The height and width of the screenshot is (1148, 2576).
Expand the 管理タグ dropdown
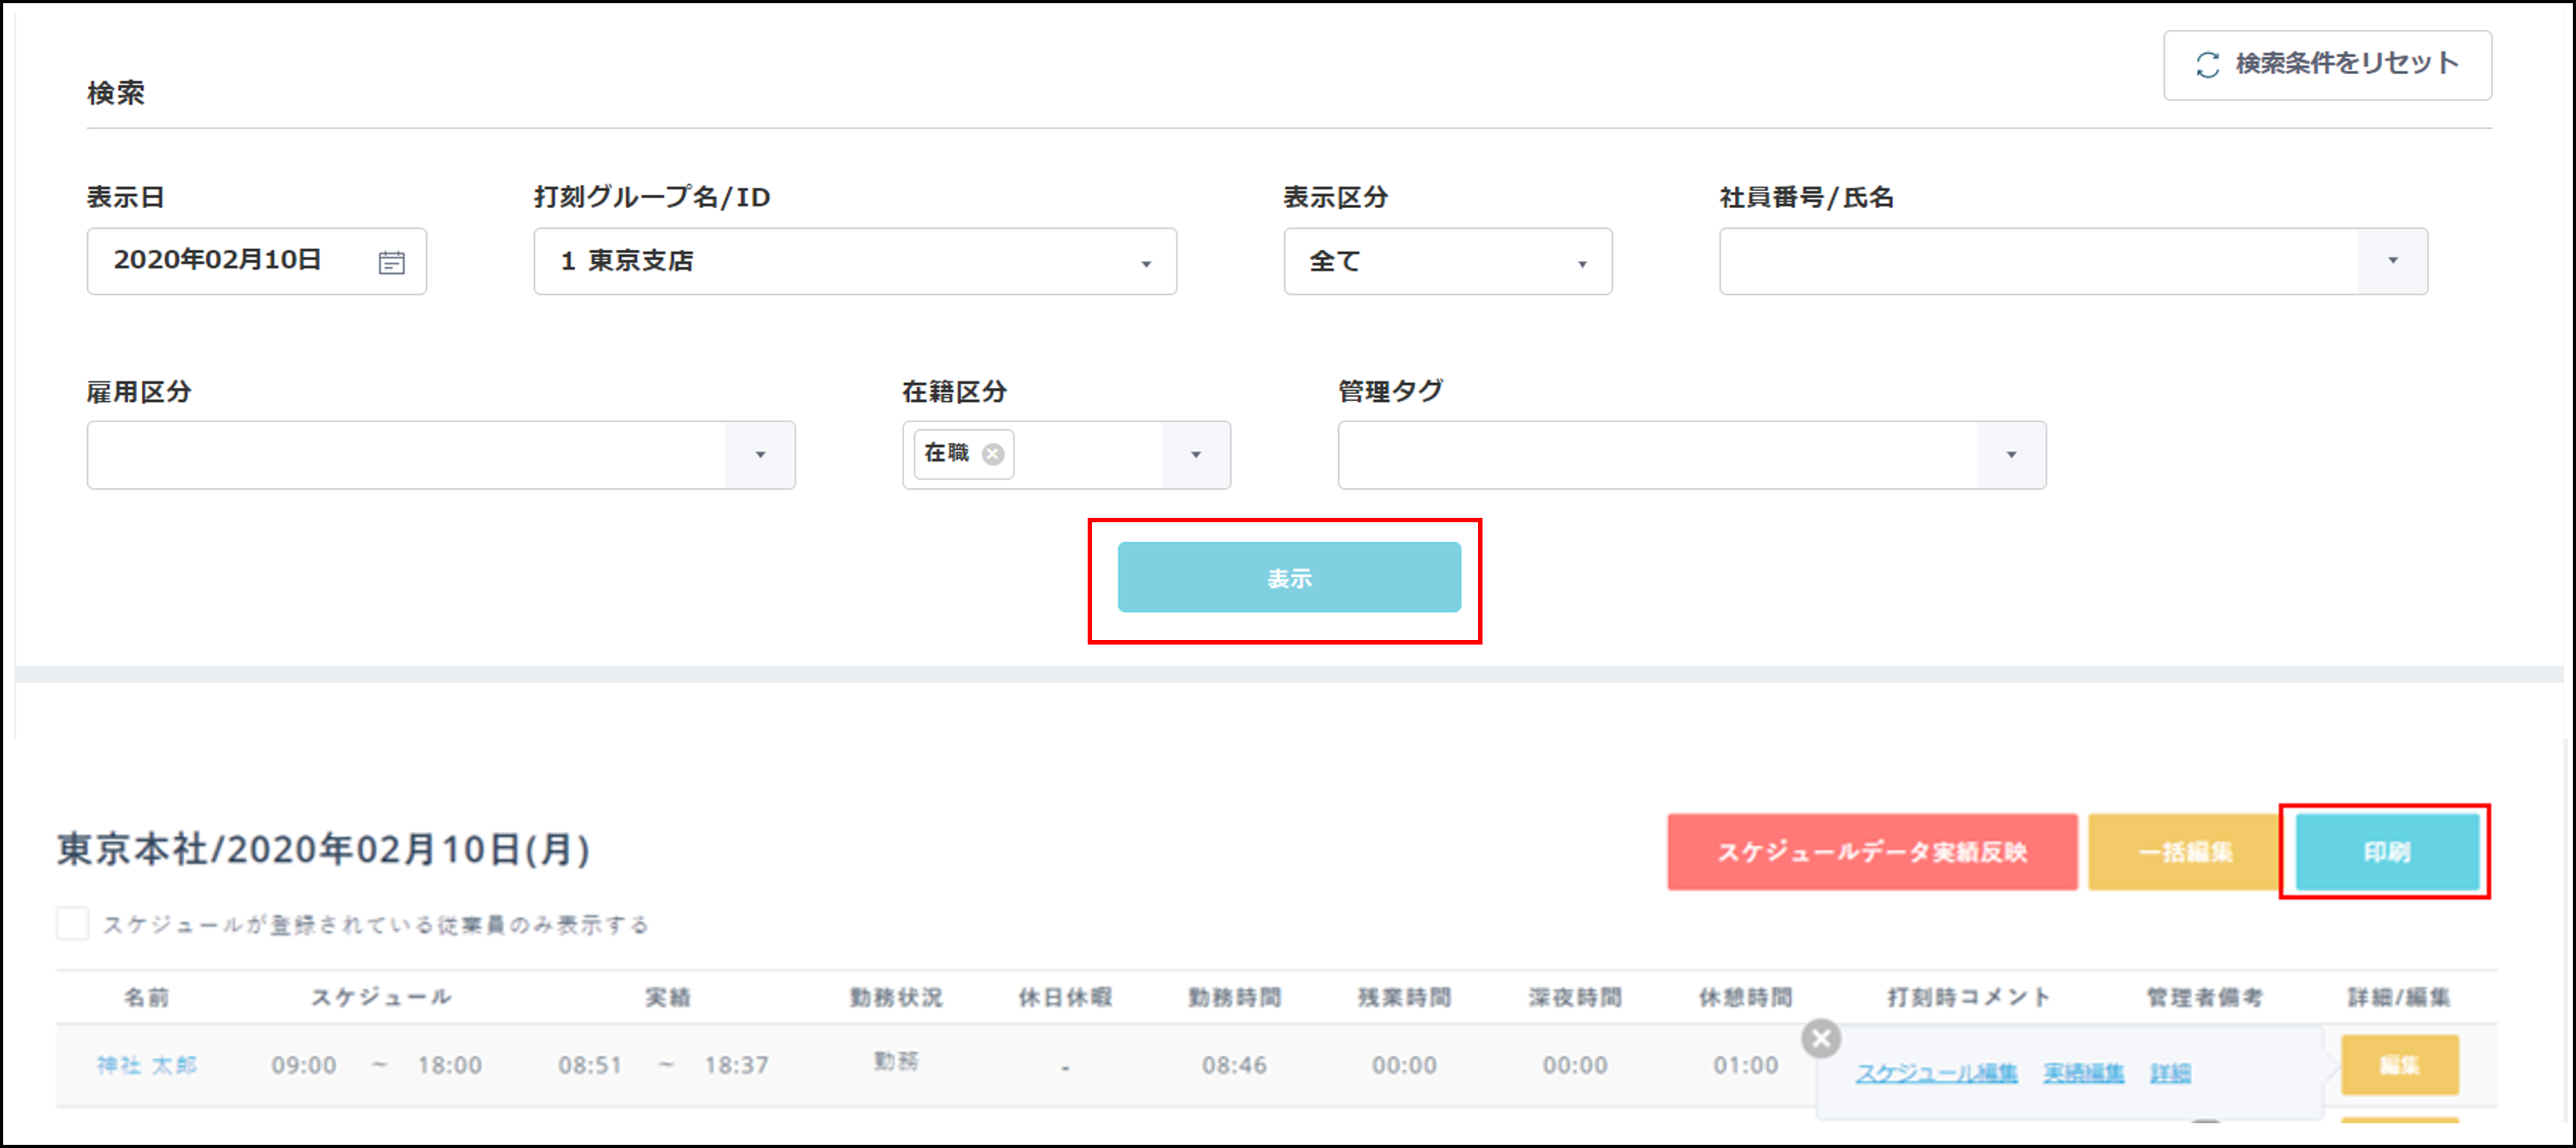(2011, 455)
